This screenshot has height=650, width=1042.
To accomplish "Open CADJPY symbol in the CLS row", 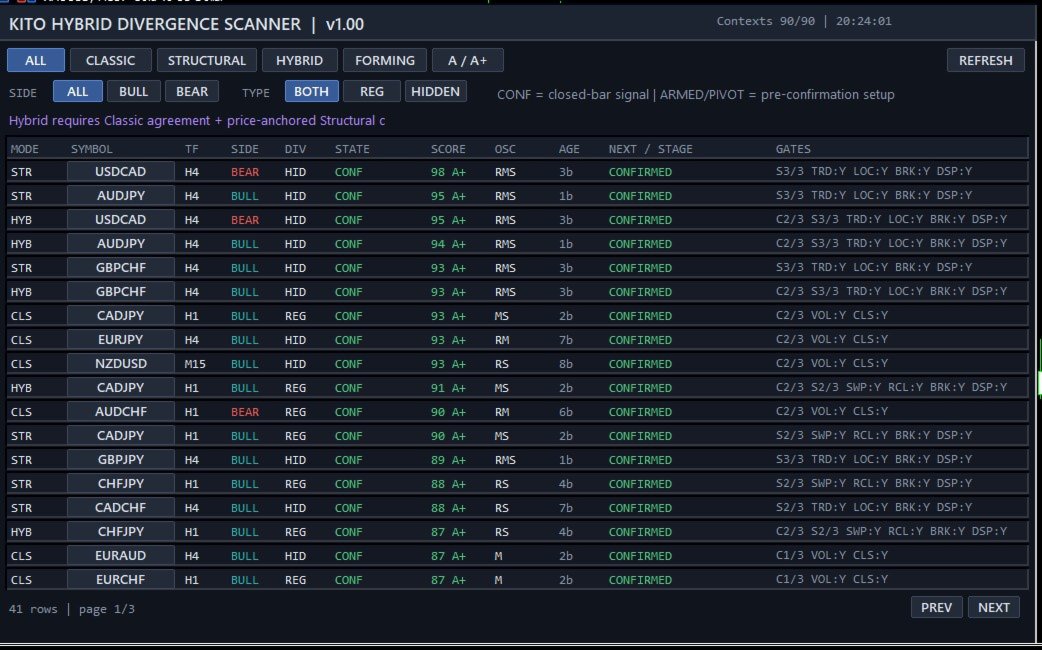I will 120,315.
